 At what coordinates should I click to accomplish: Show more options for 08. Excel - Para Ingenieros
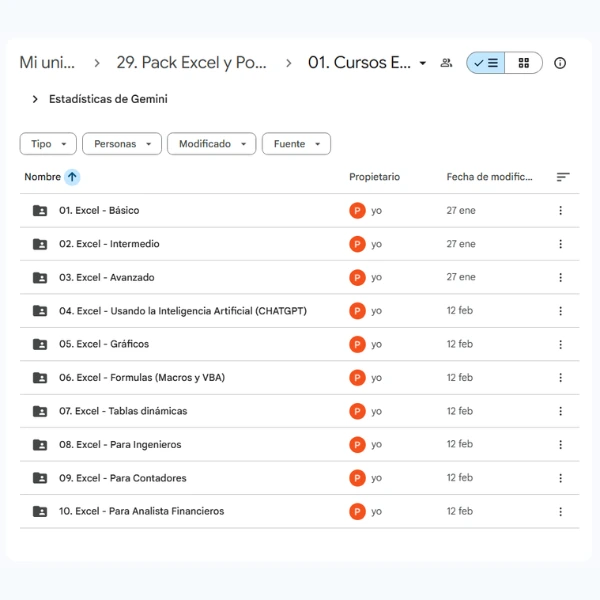point(561,445)
